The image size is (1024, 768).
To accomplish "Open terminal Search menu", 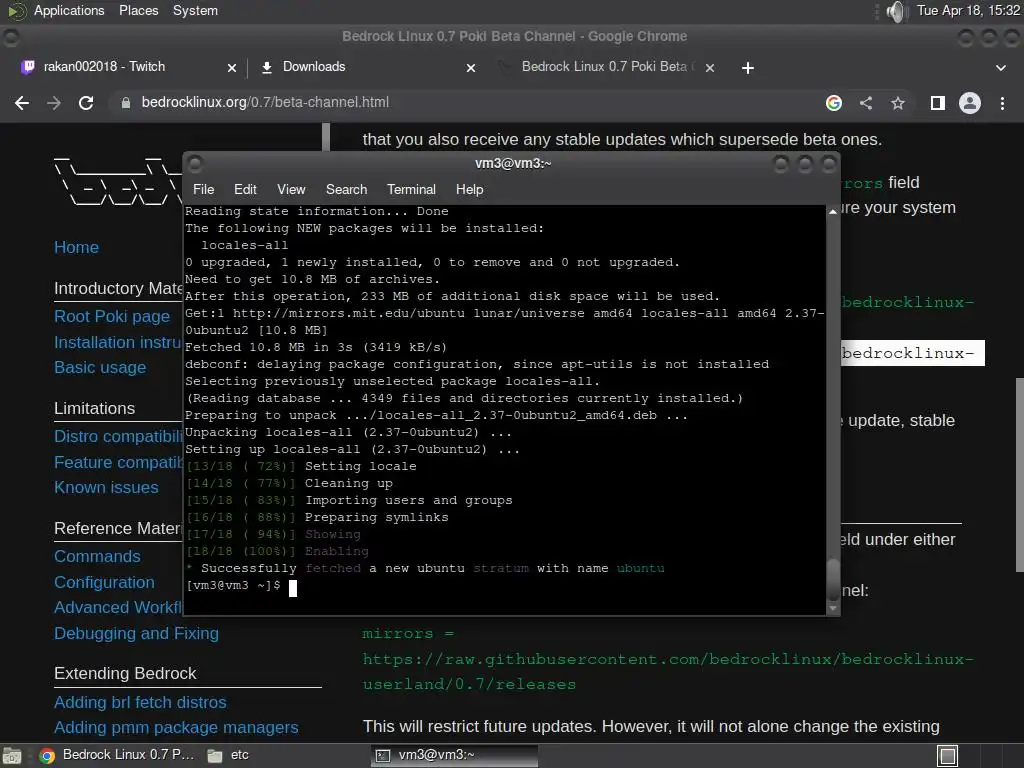I will point(346,189).
